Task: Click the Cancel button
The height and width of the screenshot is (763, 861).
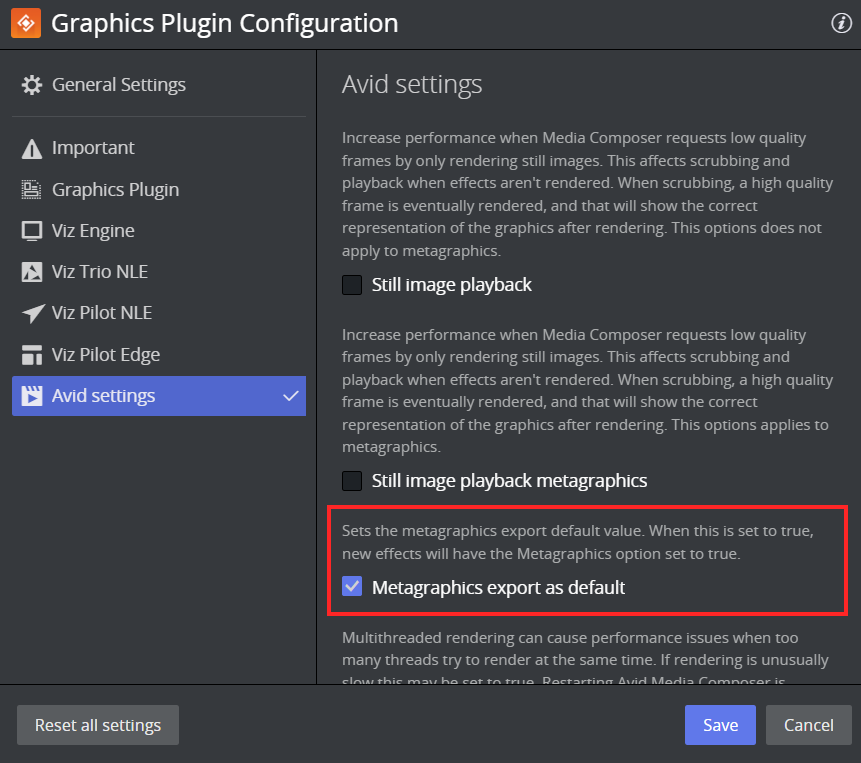Action: (808, 725)
